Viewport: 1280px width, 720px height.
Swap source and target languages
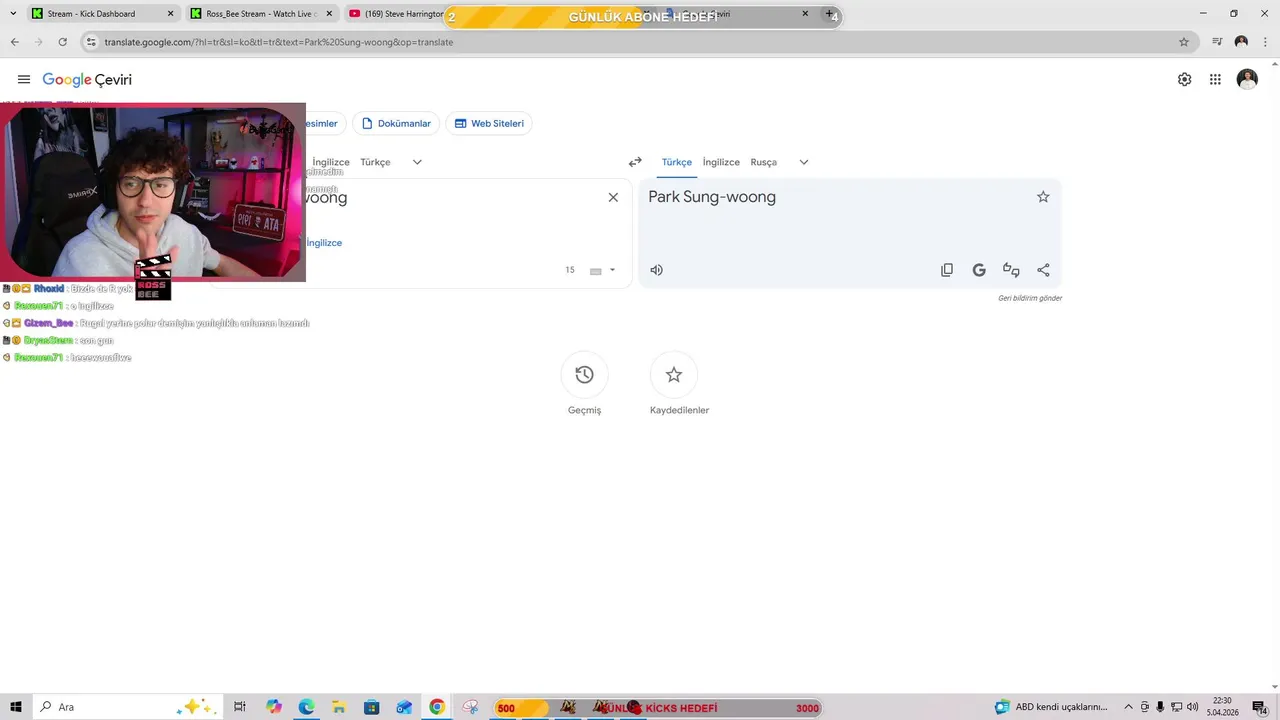click(635, 162)
